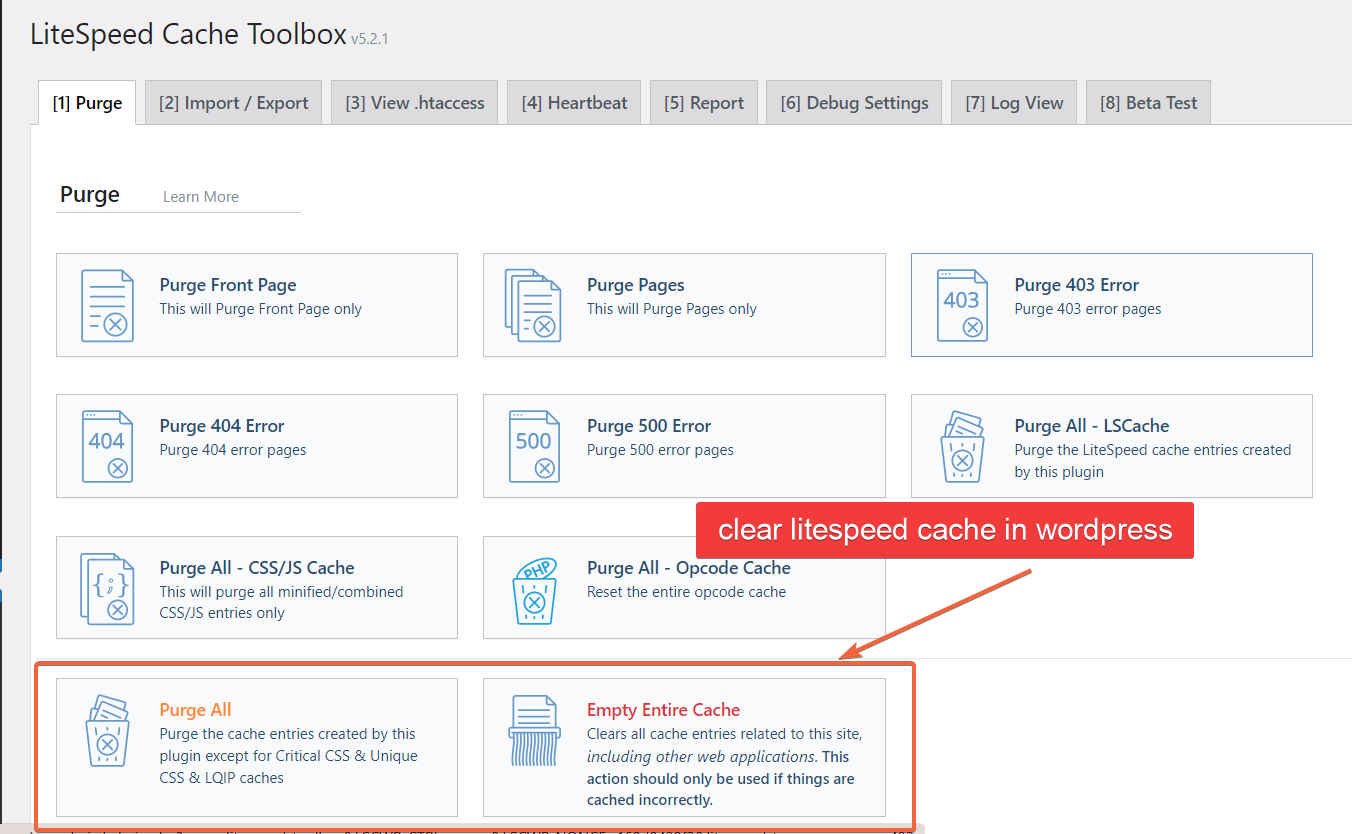Open the Import / Export tab
Screen dimensions: 1352x834
[233, 103]
